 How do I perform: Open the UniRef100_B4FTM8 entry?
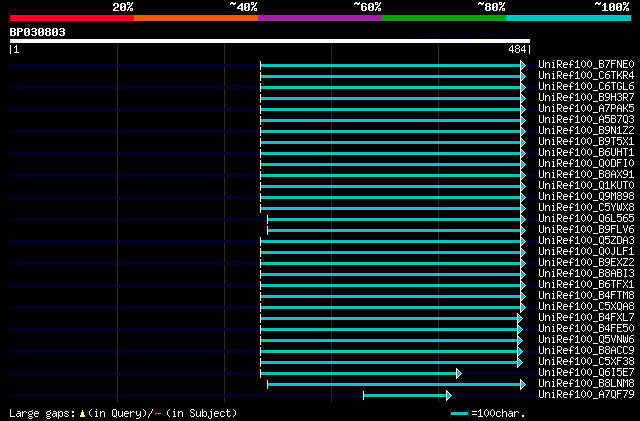tap(586, 296)
